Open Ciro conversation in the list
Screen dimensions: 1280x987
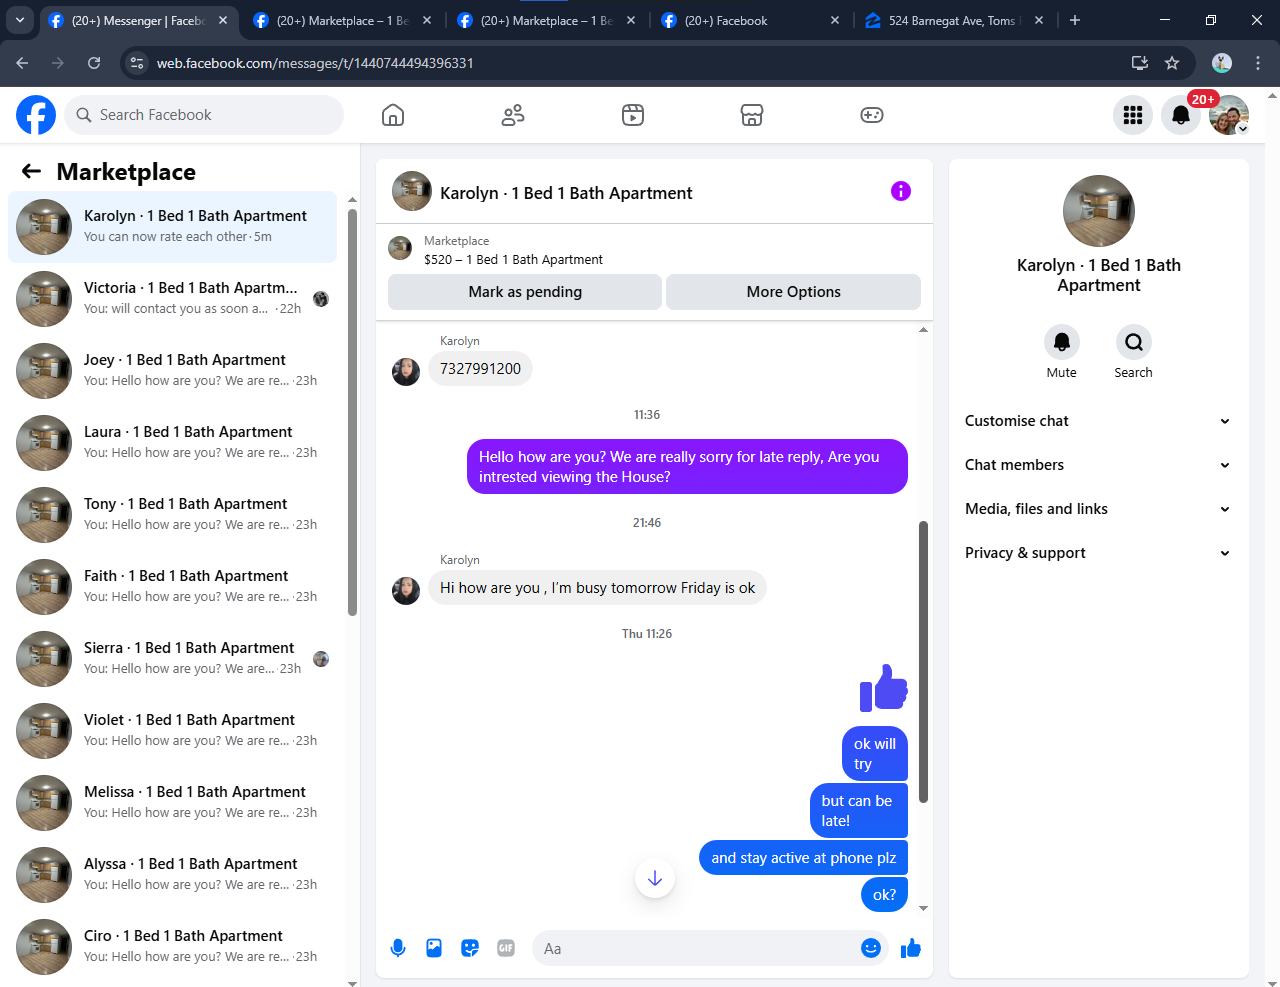172,947
